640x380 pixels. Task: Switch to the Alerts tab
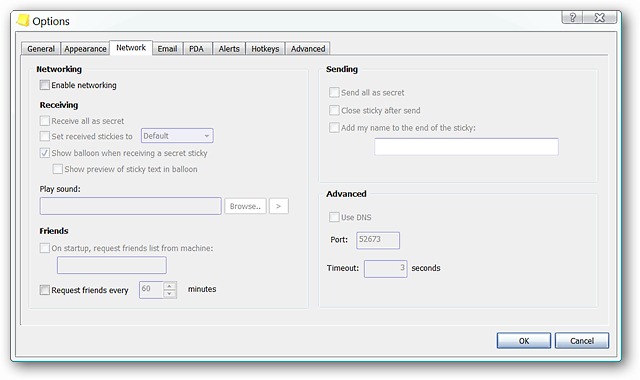click(229, 49)
